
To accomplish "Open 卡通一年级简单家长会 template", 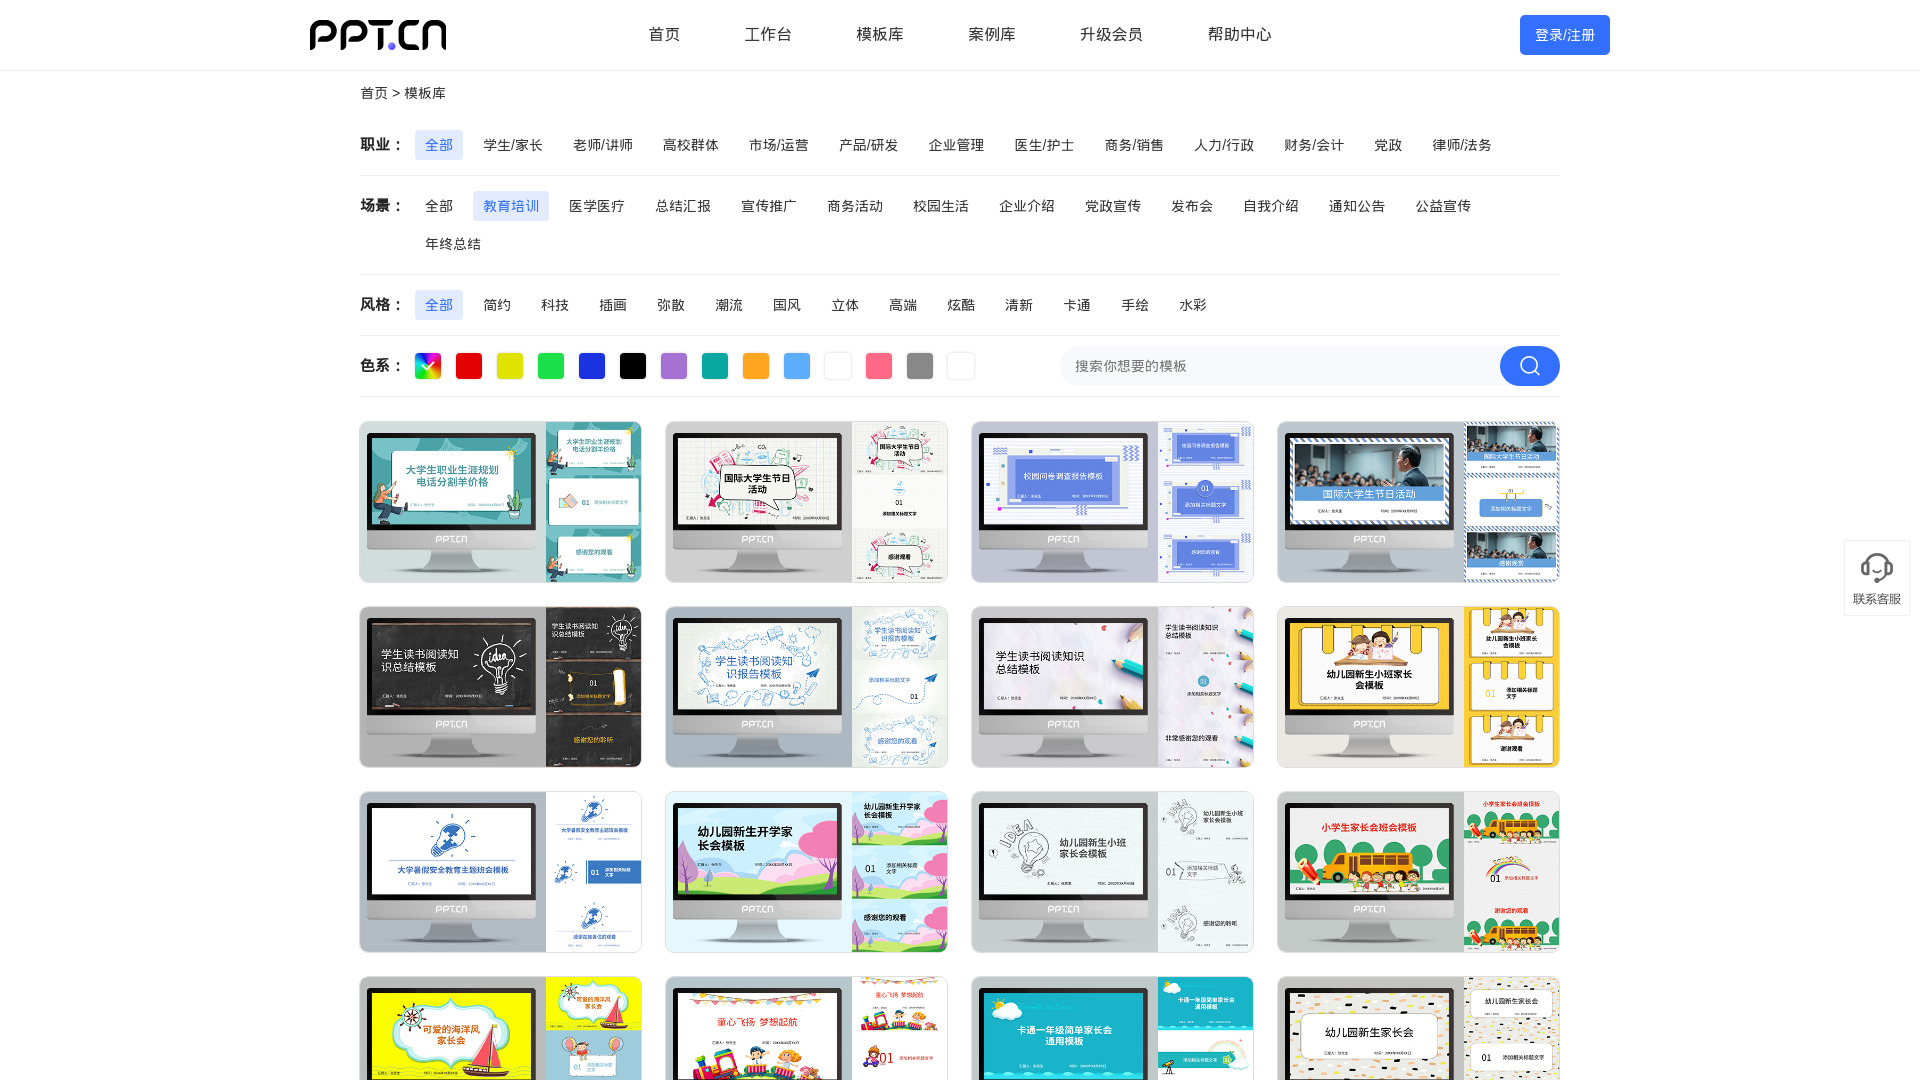I will point(1112,1028).
